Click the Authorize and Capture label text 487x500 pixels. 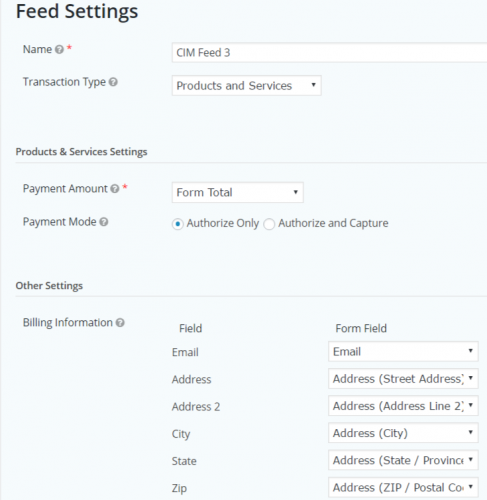(333, 223)
